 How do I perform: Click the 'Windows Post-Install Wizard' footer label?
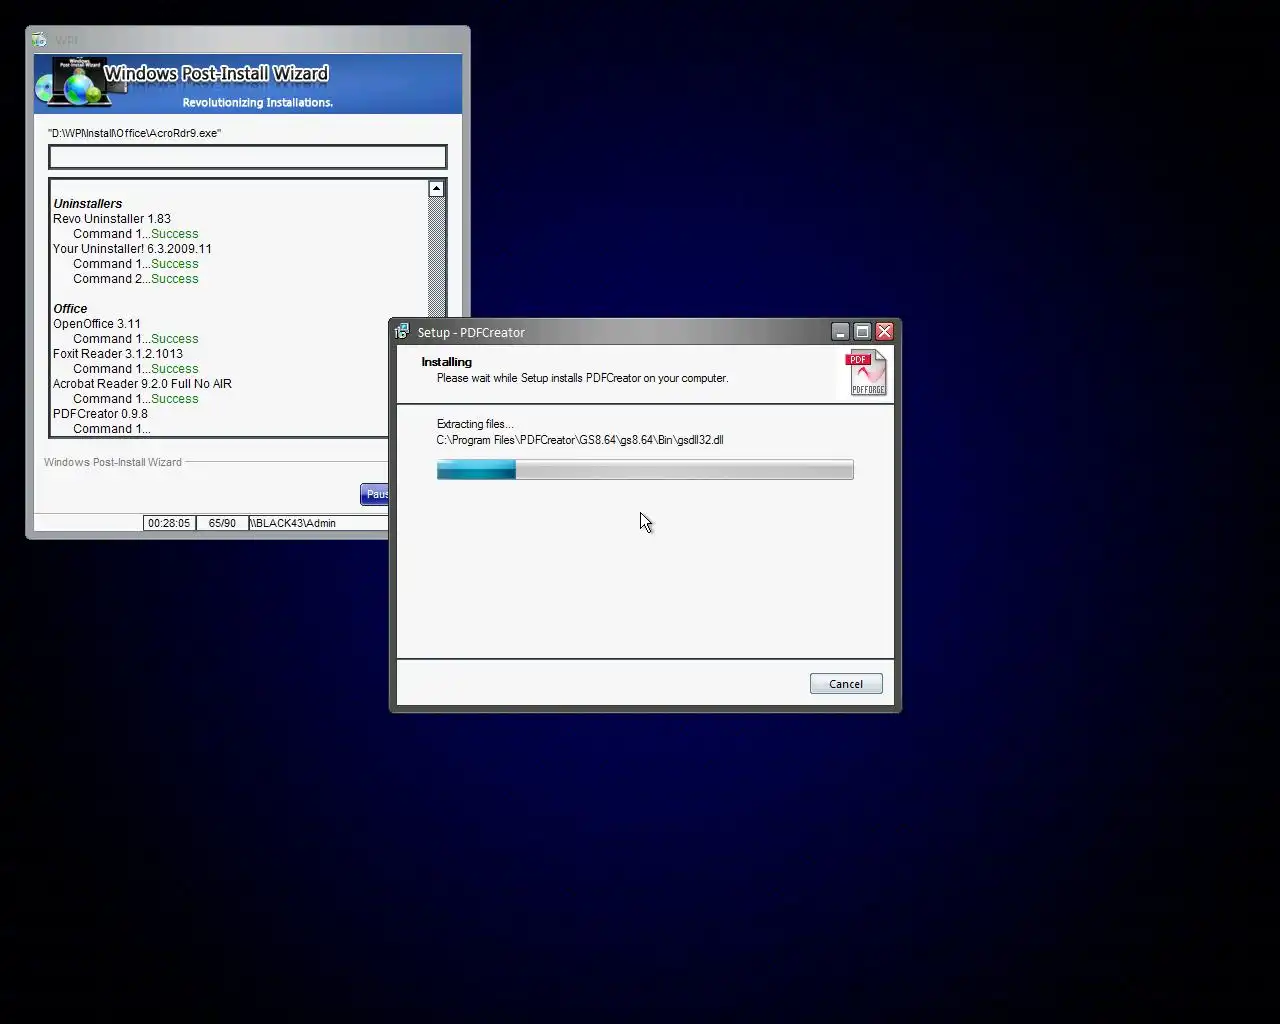[x=113, y=462]
